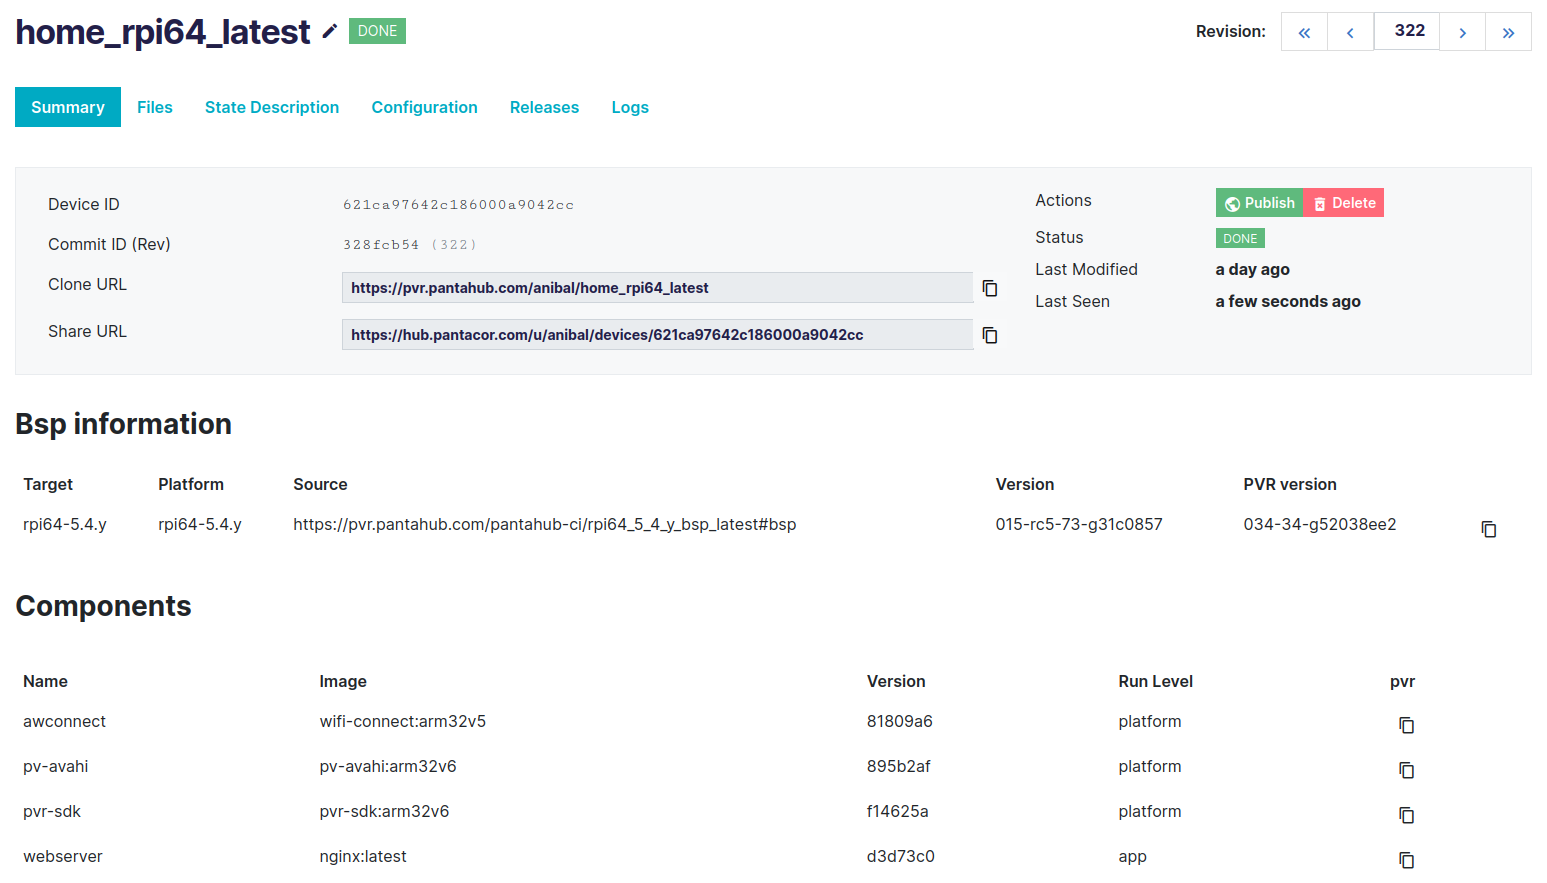Select Commit ID 328fcb54
Screen dimensions: 1547x883
(381, 245)
